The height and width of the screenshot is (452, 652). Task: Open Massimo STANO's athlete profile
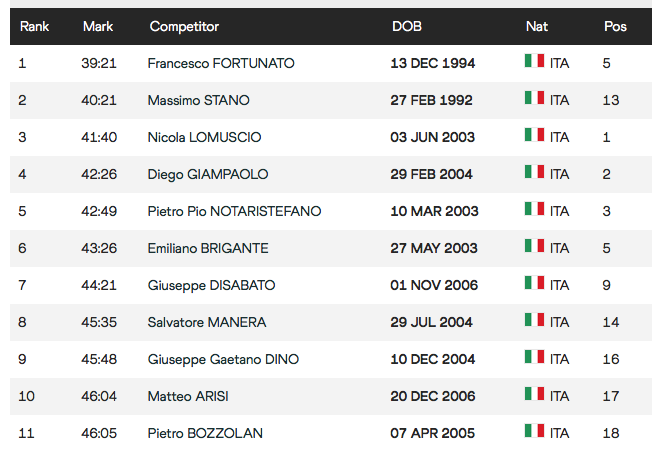[x=198, y=100]
